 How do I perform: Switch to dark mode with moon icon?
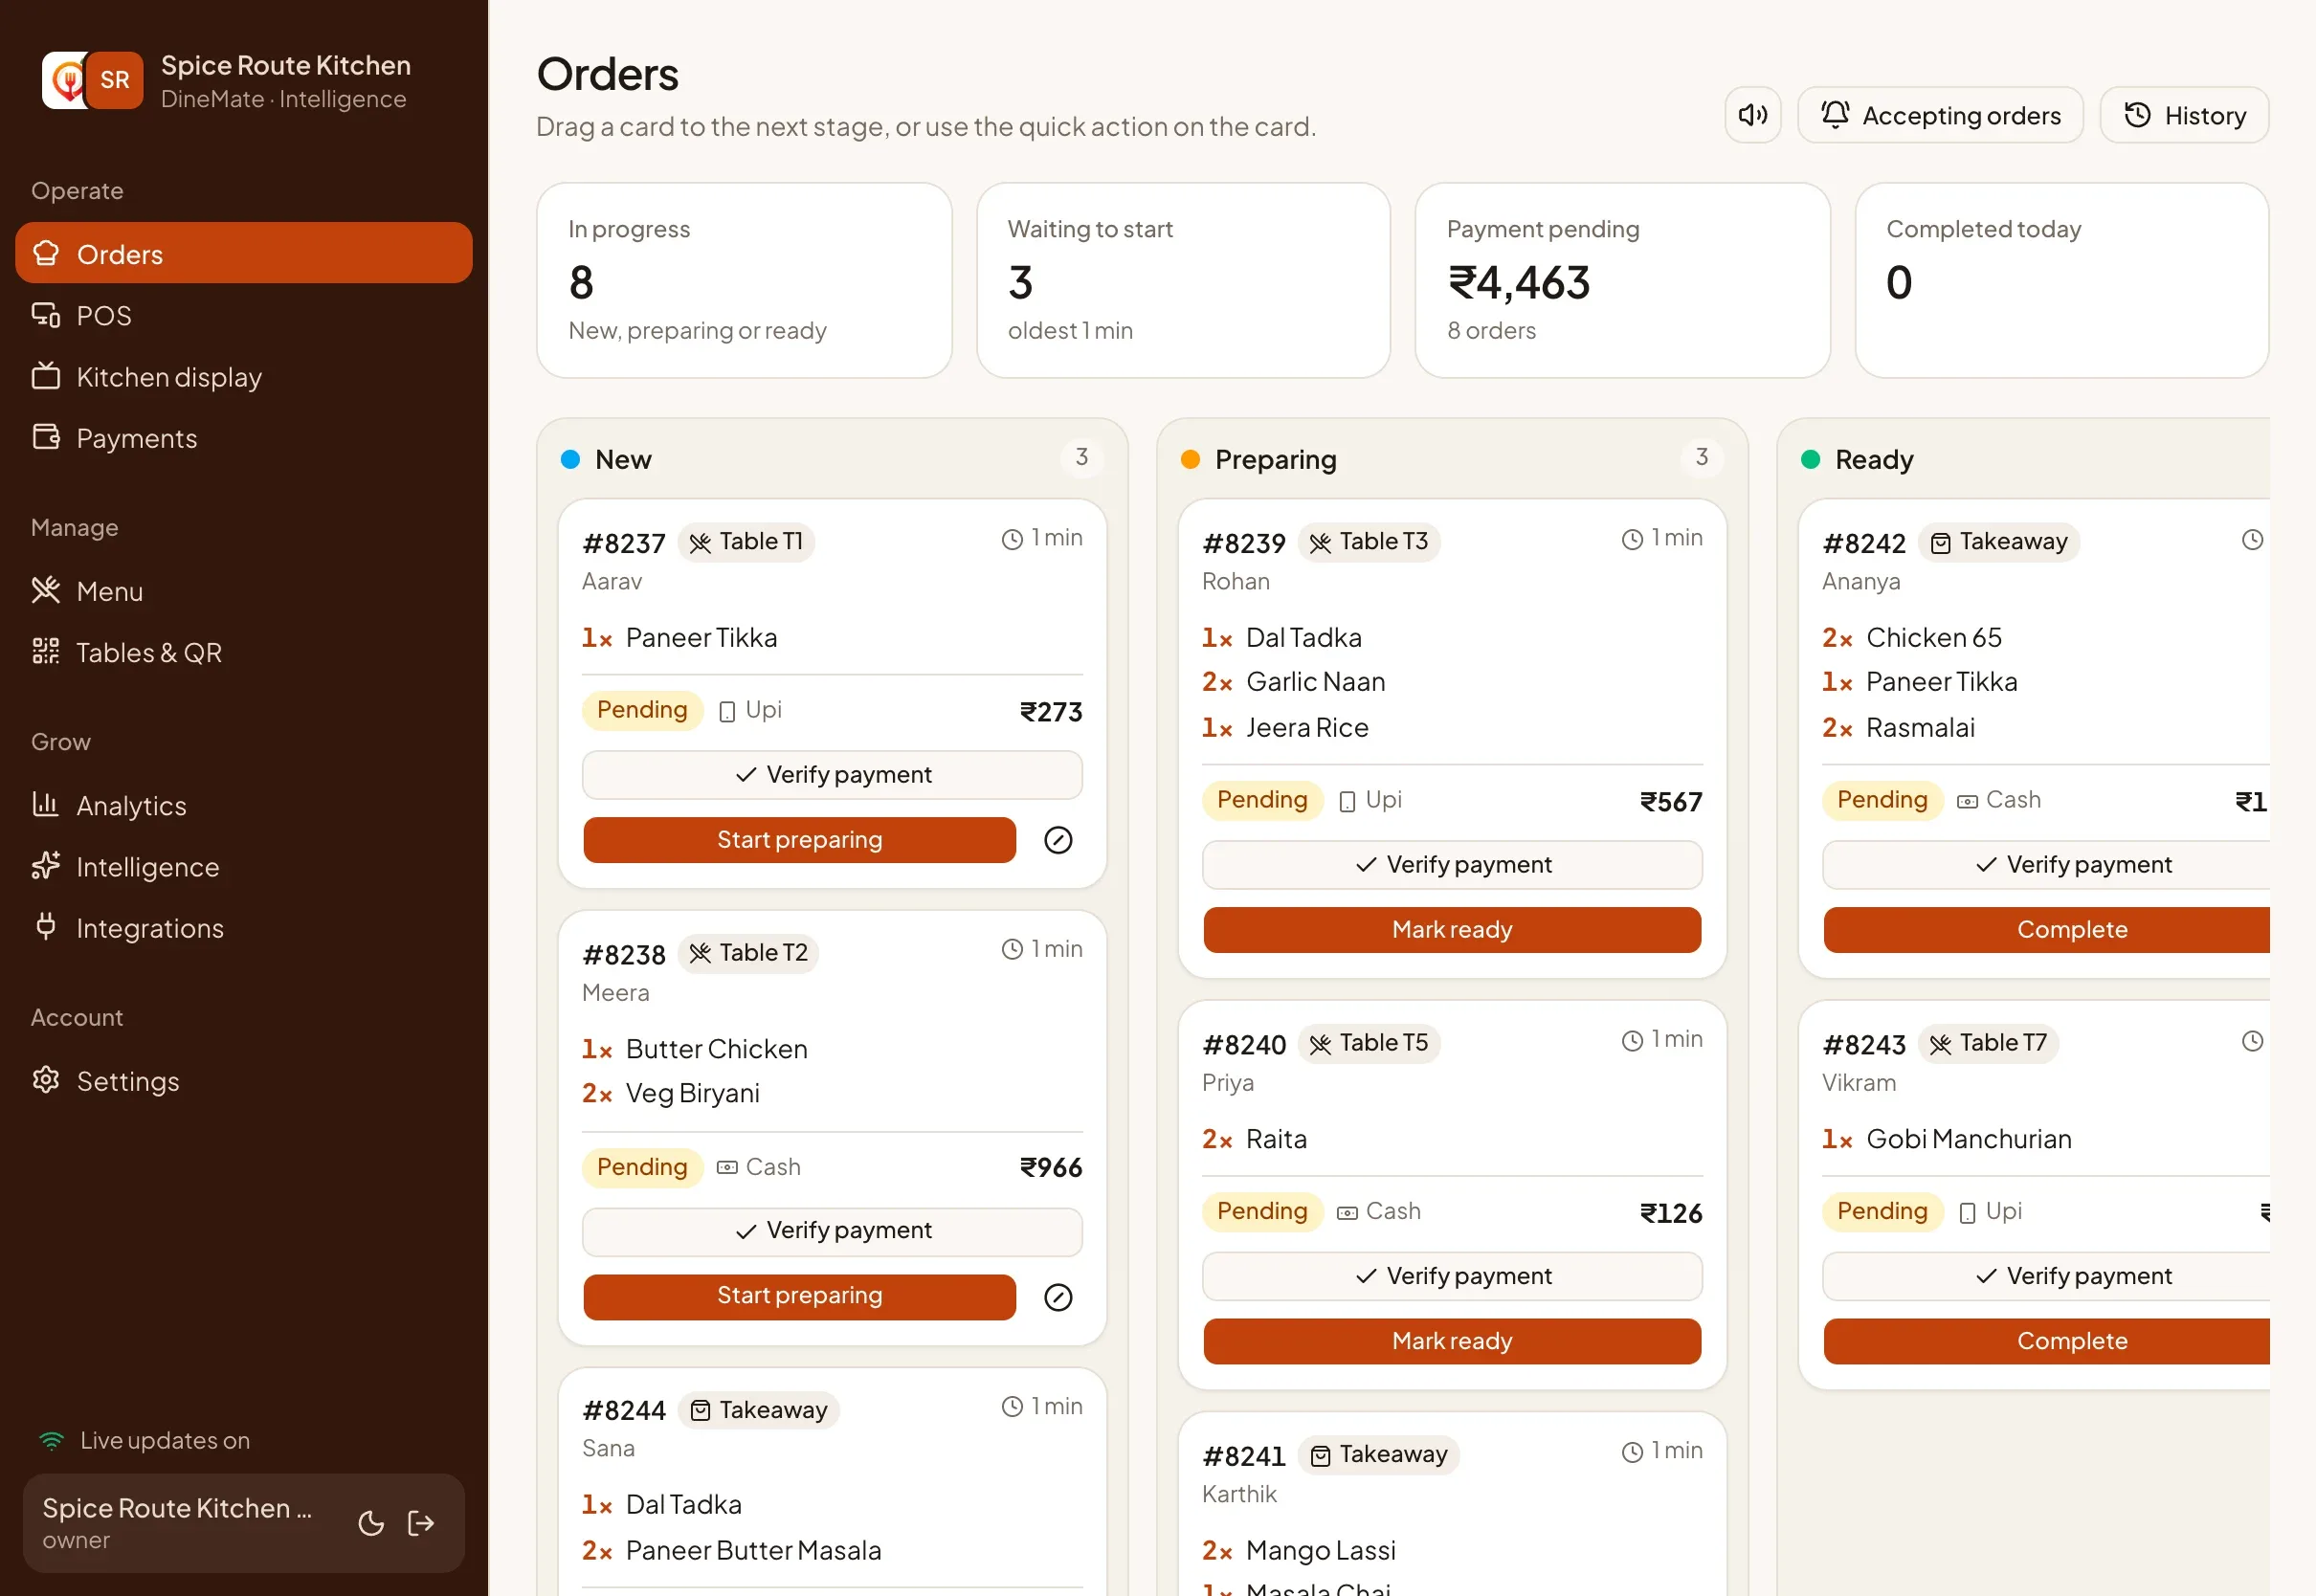[x=371, y=1523]
